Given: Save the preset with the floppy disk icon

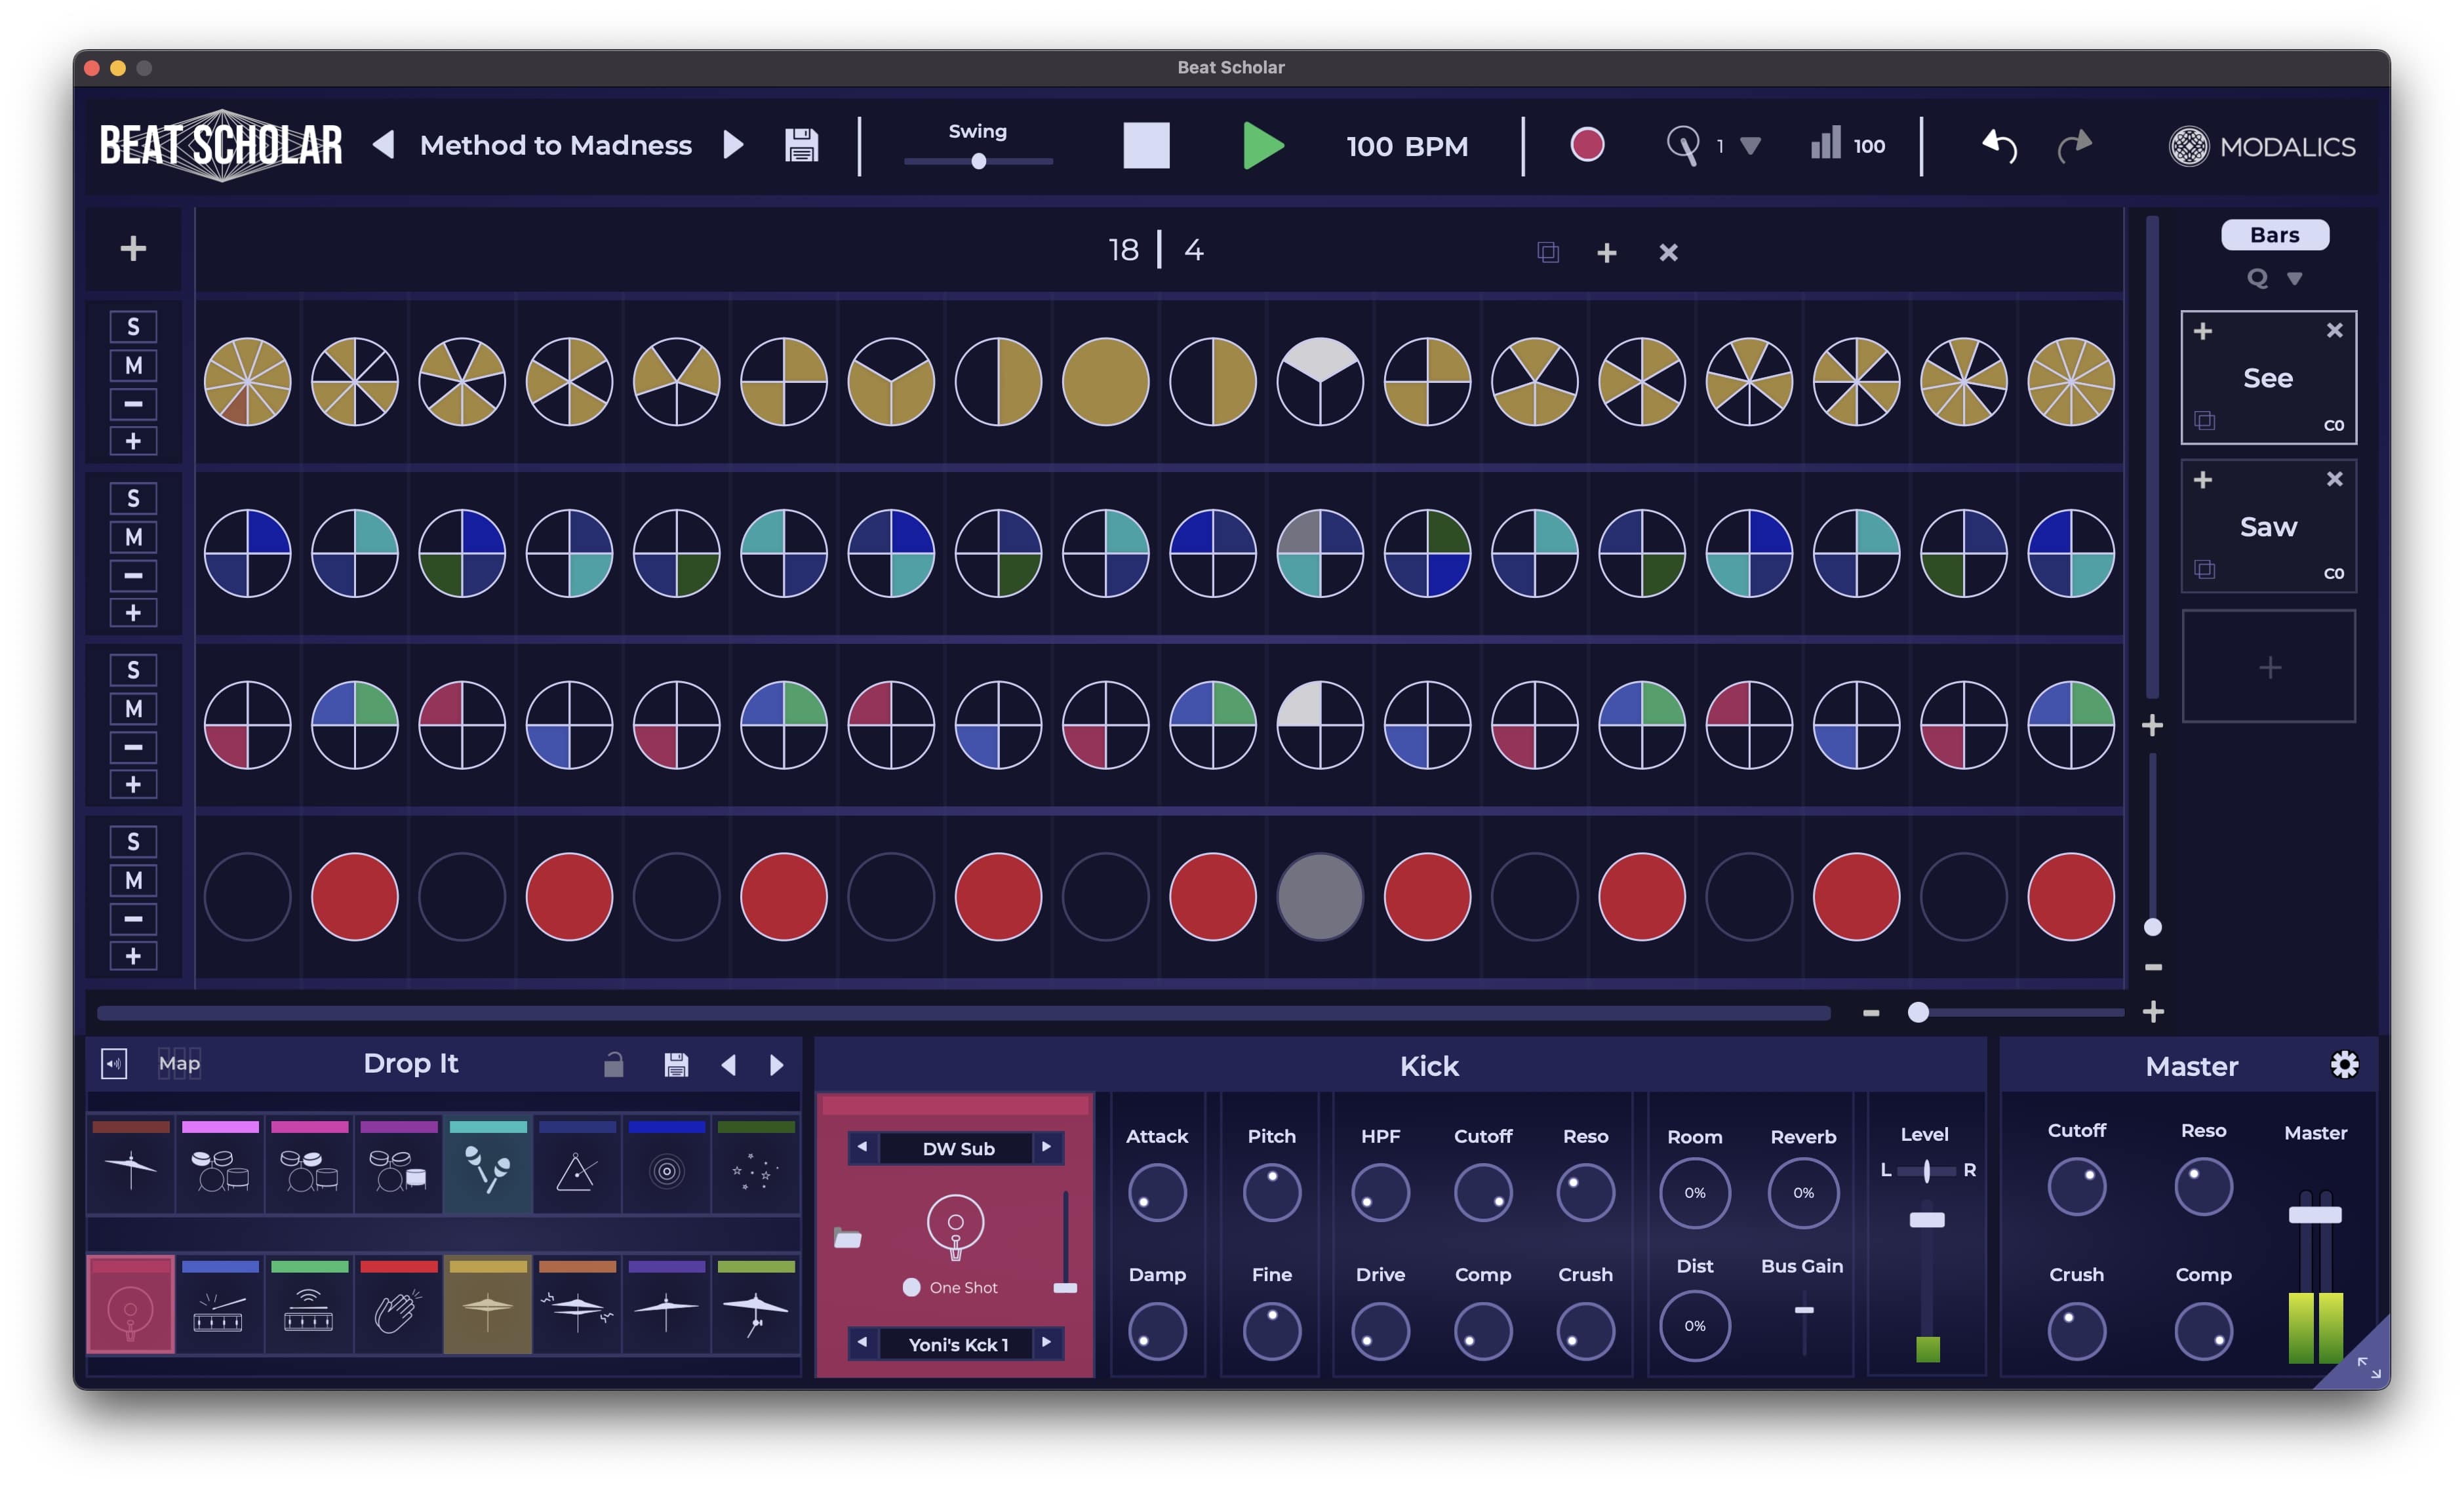Looking at the screenshot, I should click(801, 146).
